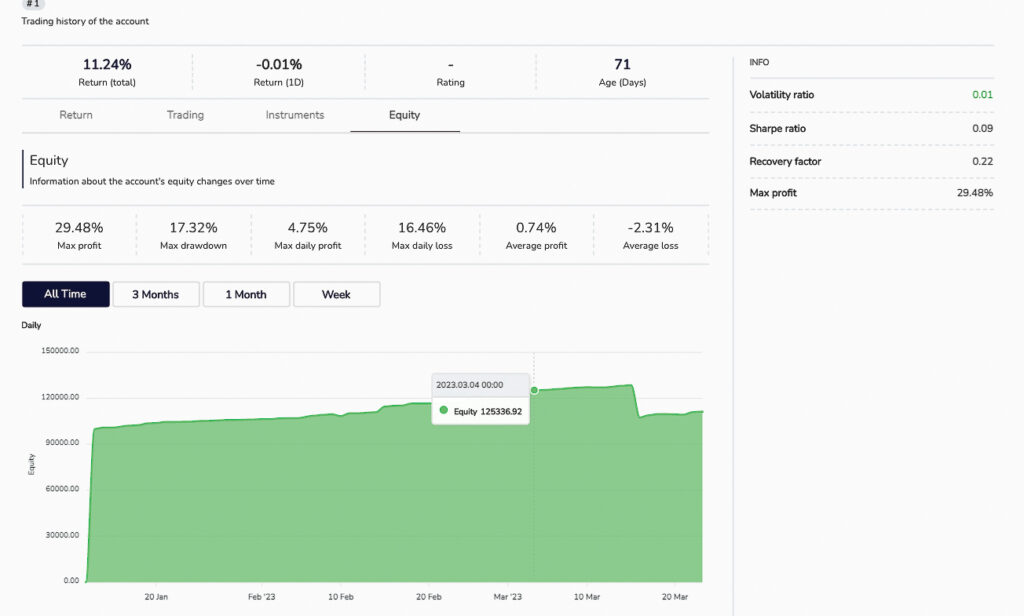This screenshot has height=616, width=1024.
Task: Click the Age (Days) value 71
Action: click(622, 64)
